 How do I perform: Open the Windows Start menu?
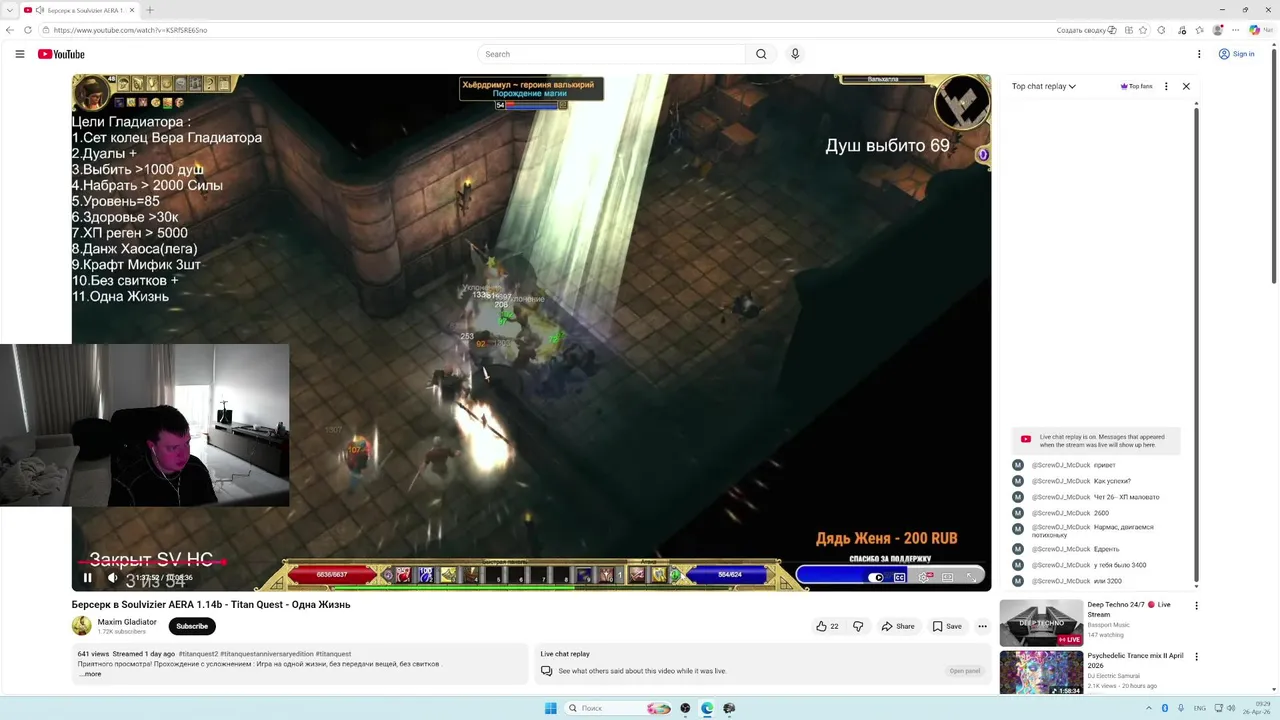pos(550,708)
